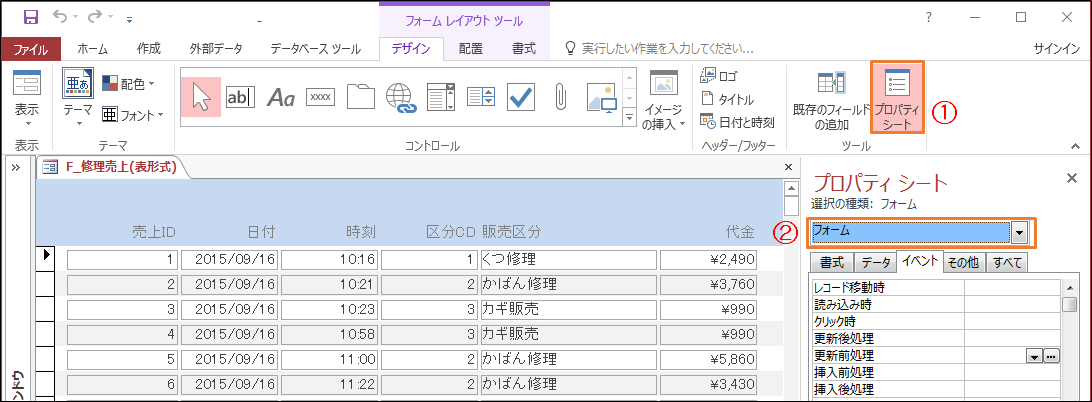
Task: Click the Undo arrow icon
Action: click(x=61, y=17)
